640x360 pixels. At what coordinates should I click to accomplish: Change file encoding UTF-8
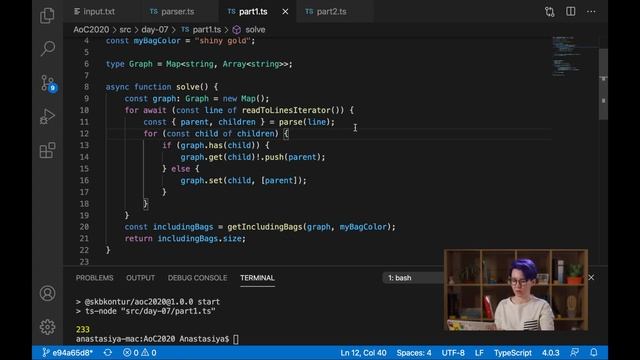(453, 353)
